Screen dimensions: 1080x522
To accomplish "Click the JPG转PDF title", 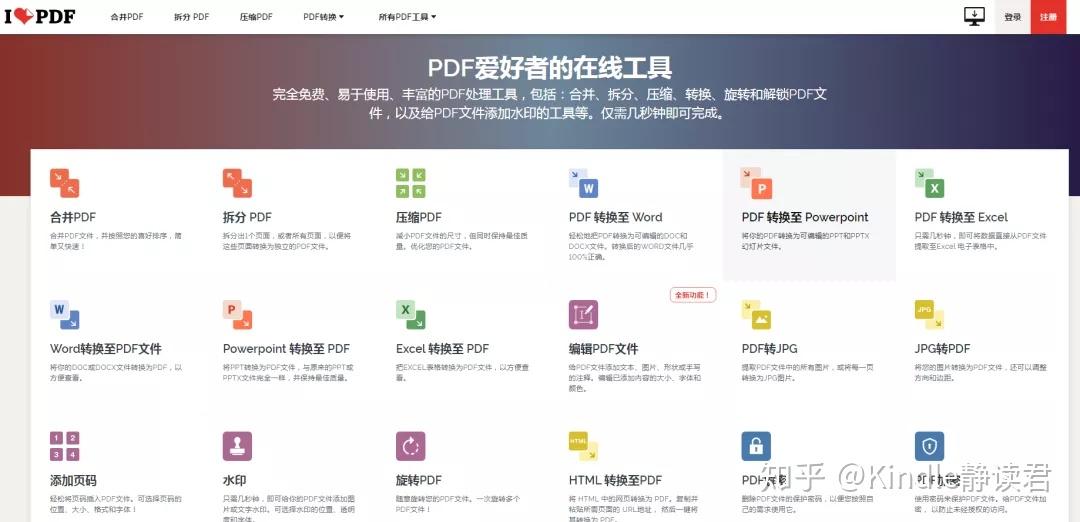I will tap(942, 348).
